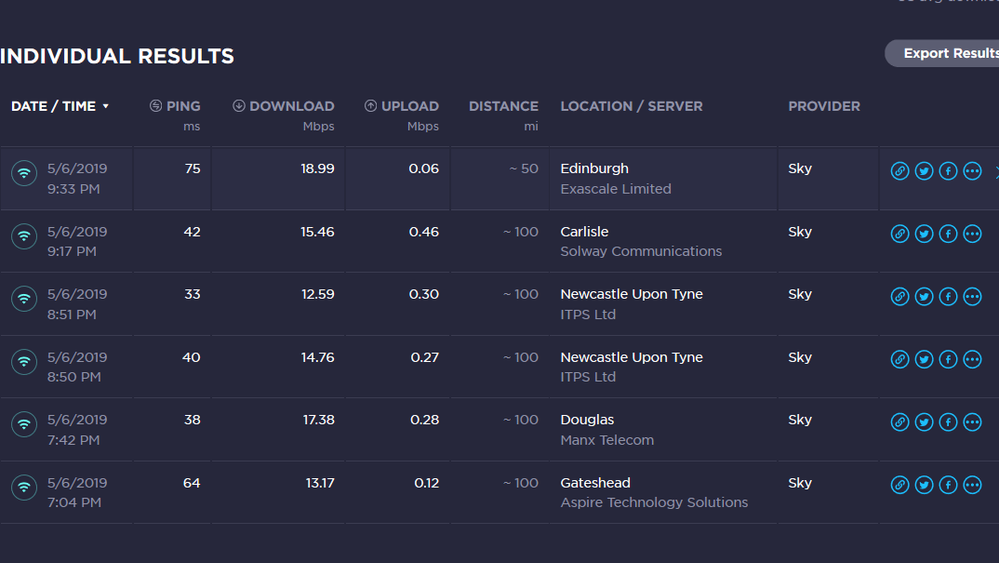
Task: Click the Solway Communications server name
Action: [640, 252]
